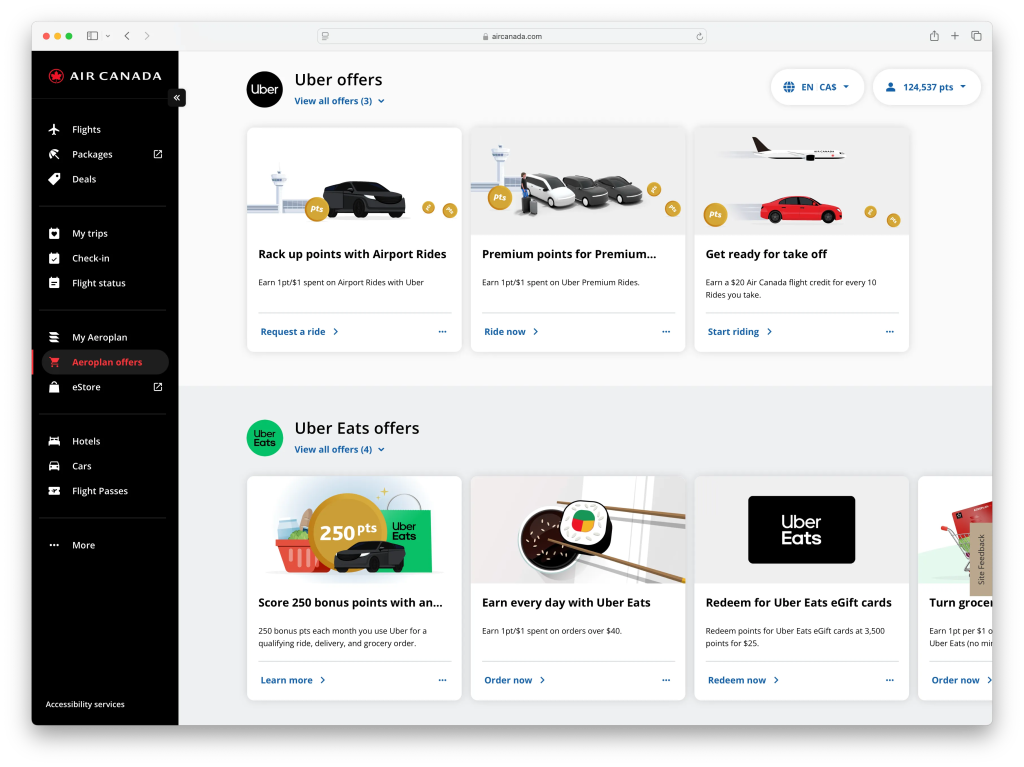Screen dimensions: 1024x767
Task: Open the eStore shopping bag icon
Action: (54, 387)
